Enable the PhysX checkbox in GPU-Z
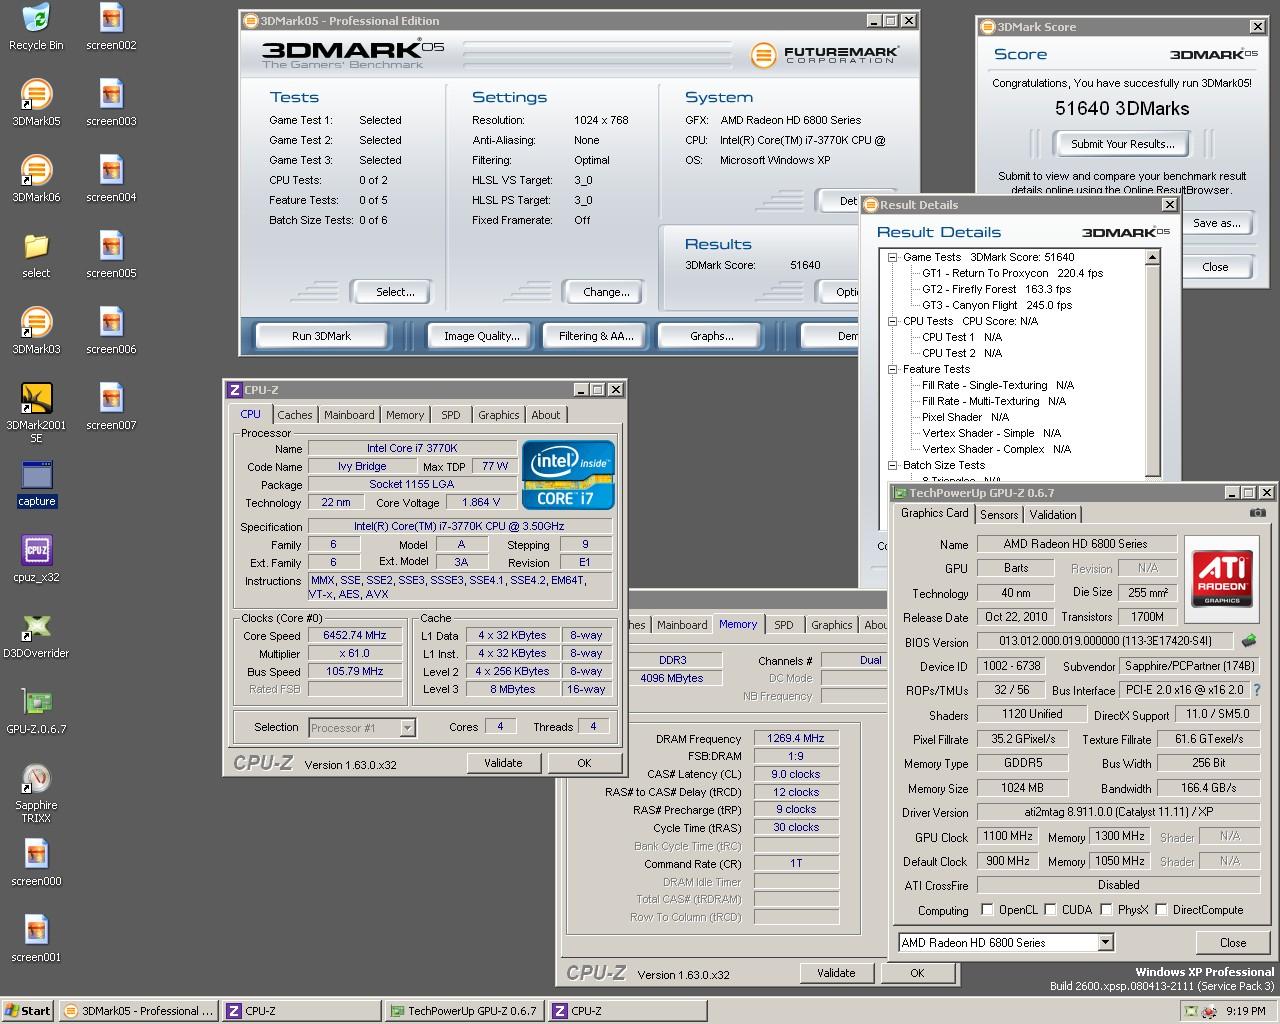Screen dimensions: 1280x1024 tap(1106, 910)
